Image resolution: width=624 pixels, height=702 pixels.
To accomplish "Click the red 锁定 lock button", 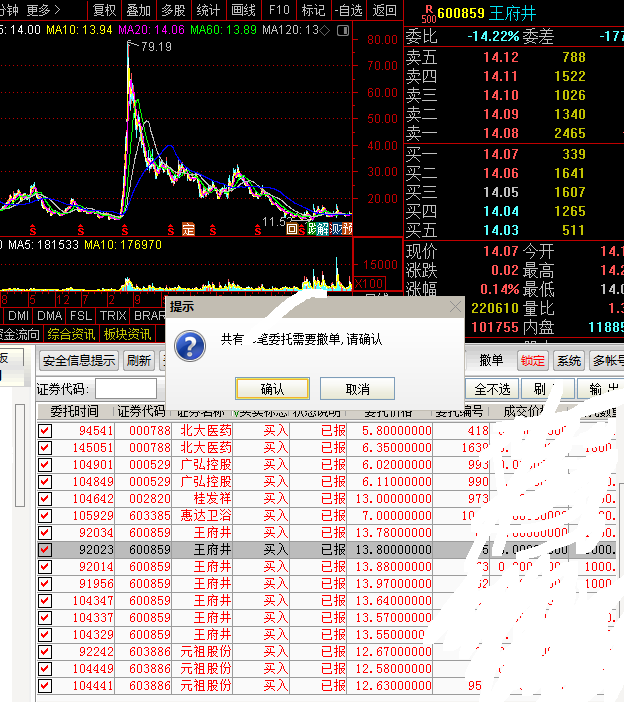I will pyautogui.click(x=533, y=360).
